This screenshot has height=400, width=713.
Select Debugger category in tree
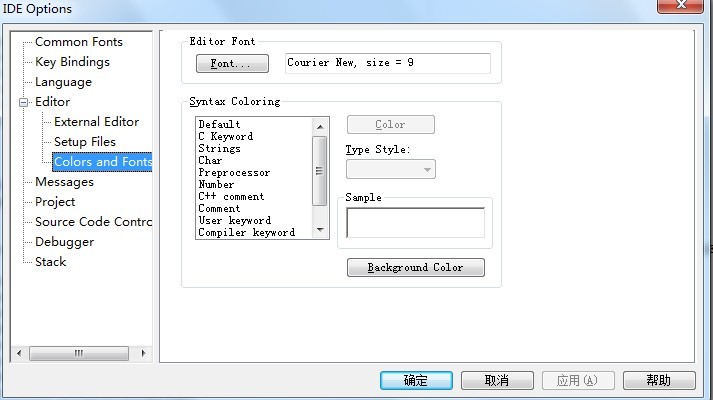click(64, 242)
